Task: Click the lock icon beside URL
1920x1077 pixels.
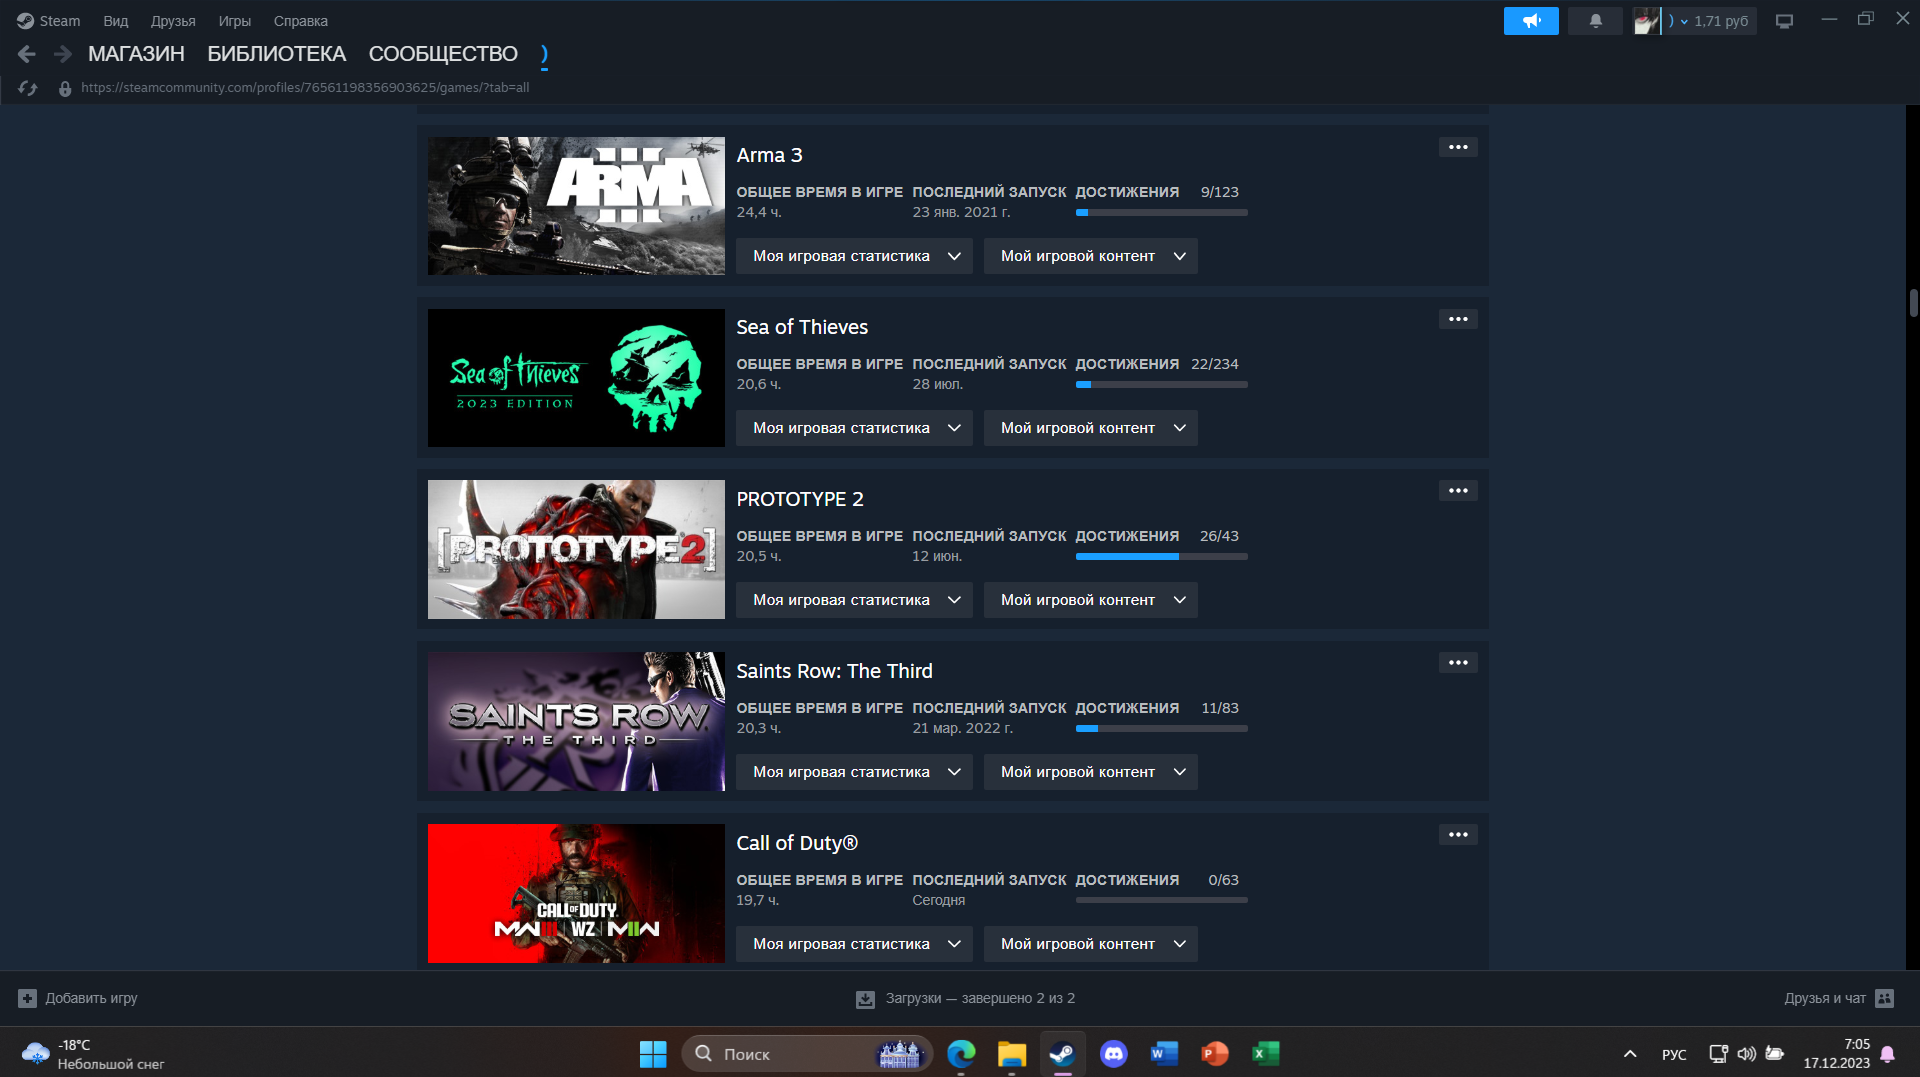Action: coord(65,88)
